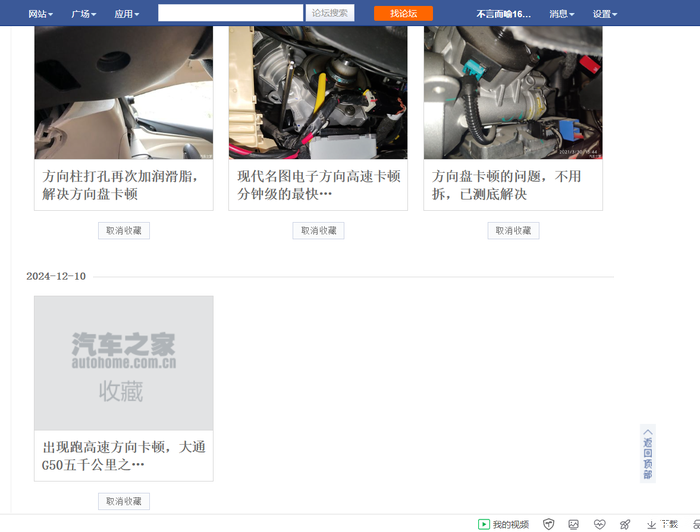The image size is (700, 532).
Task: Click the shield security icon in status bar
Action: pos(548,524)
